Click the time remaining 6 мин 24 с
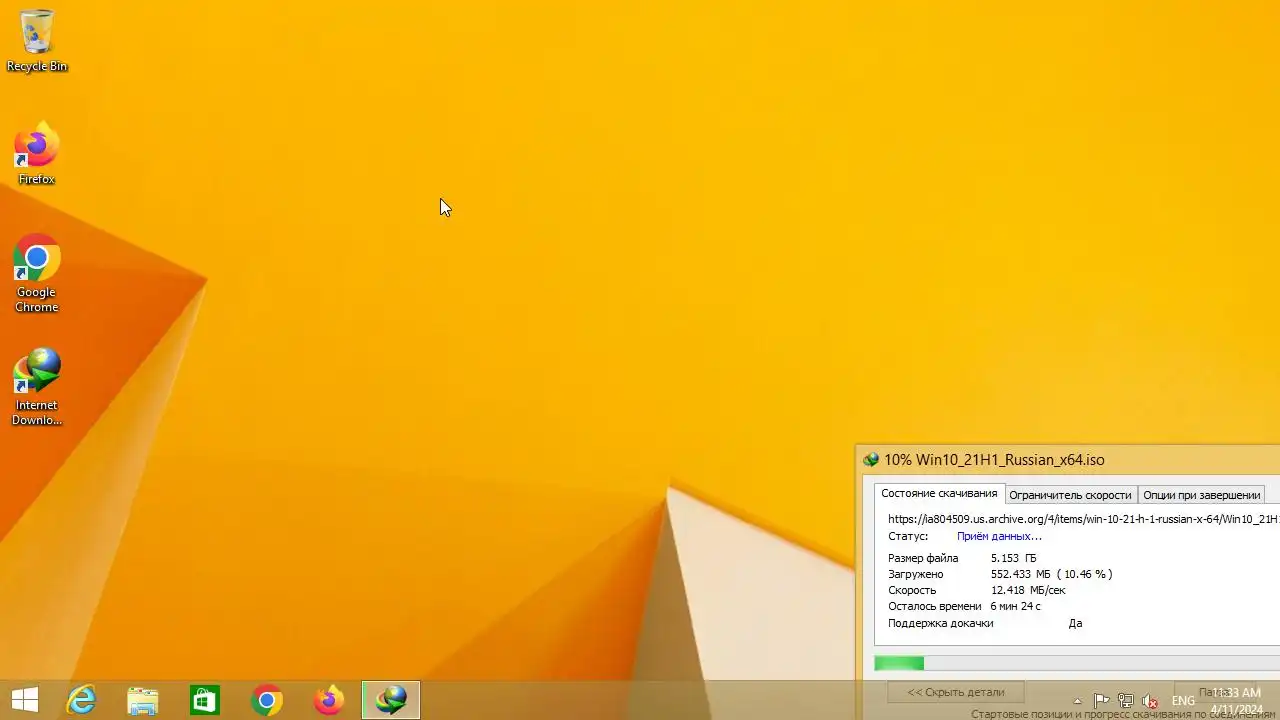This screenshot has width=1280, height=720. 1016,606
